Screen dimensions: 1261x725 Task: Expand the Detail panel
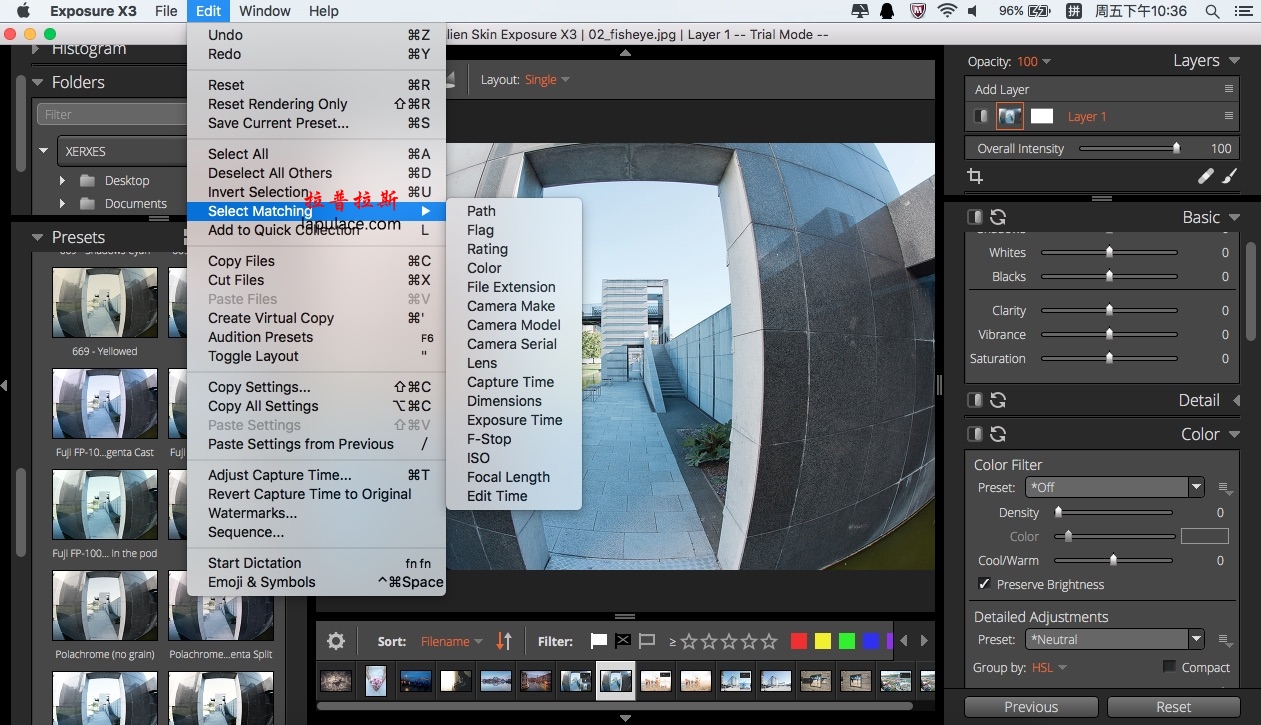(1236, 400)
